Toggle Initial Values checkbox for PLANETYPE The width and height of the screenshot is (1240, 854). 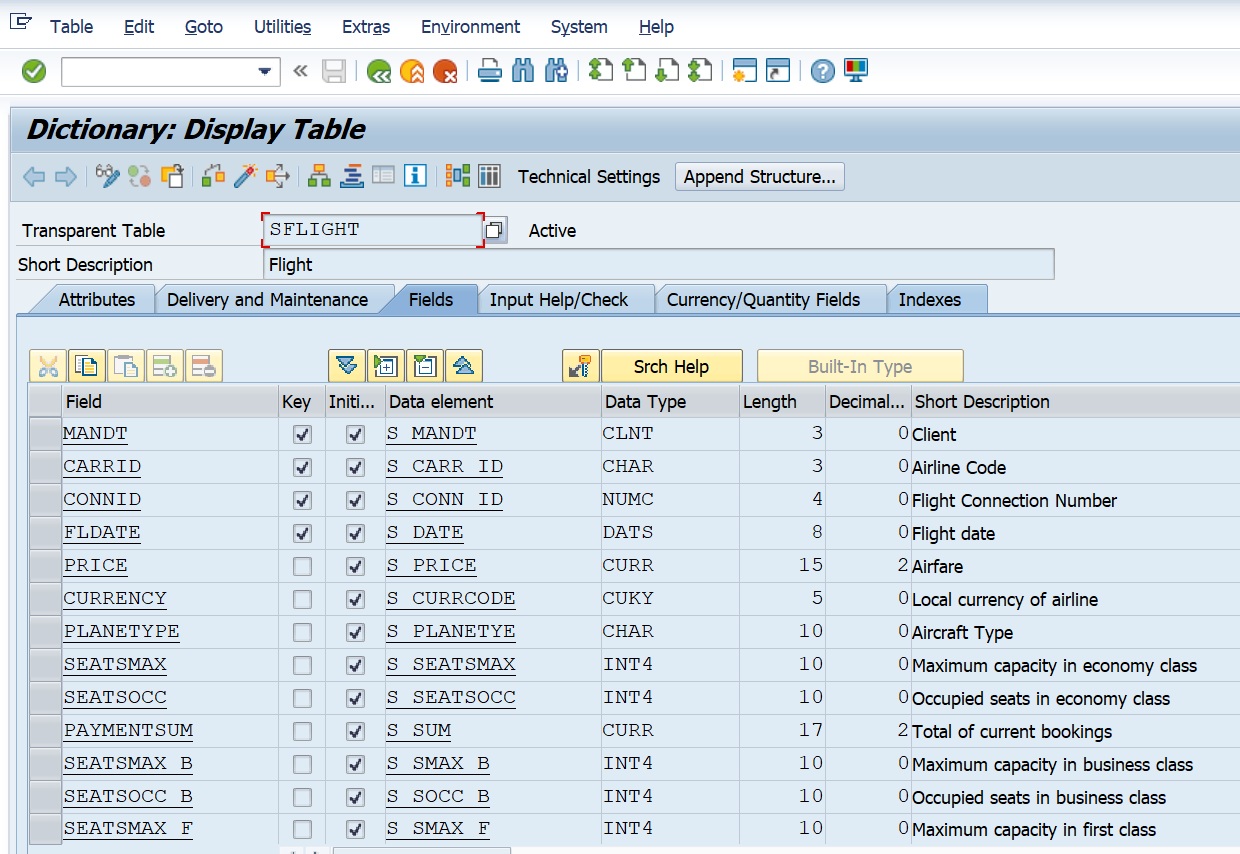coord(355,633)
